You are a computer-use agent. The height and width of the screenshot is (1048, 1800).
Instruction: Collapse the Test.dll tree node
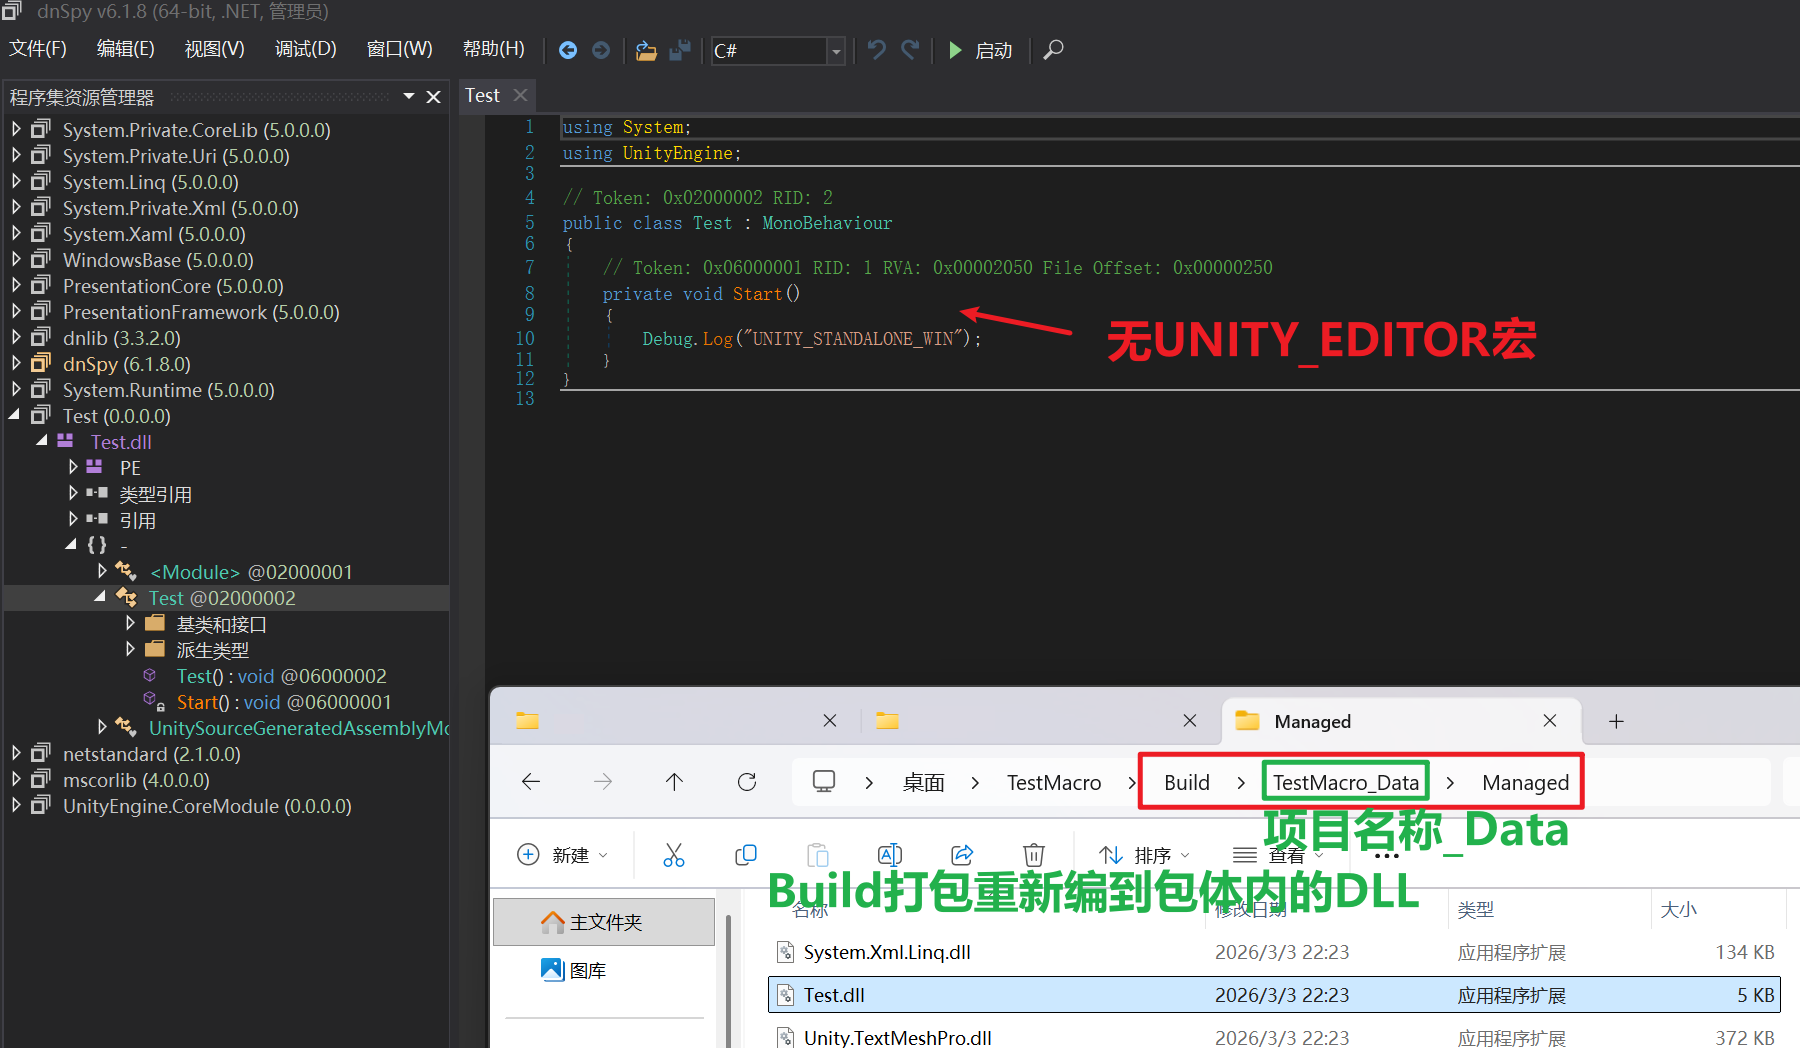(x=42, y=441)
